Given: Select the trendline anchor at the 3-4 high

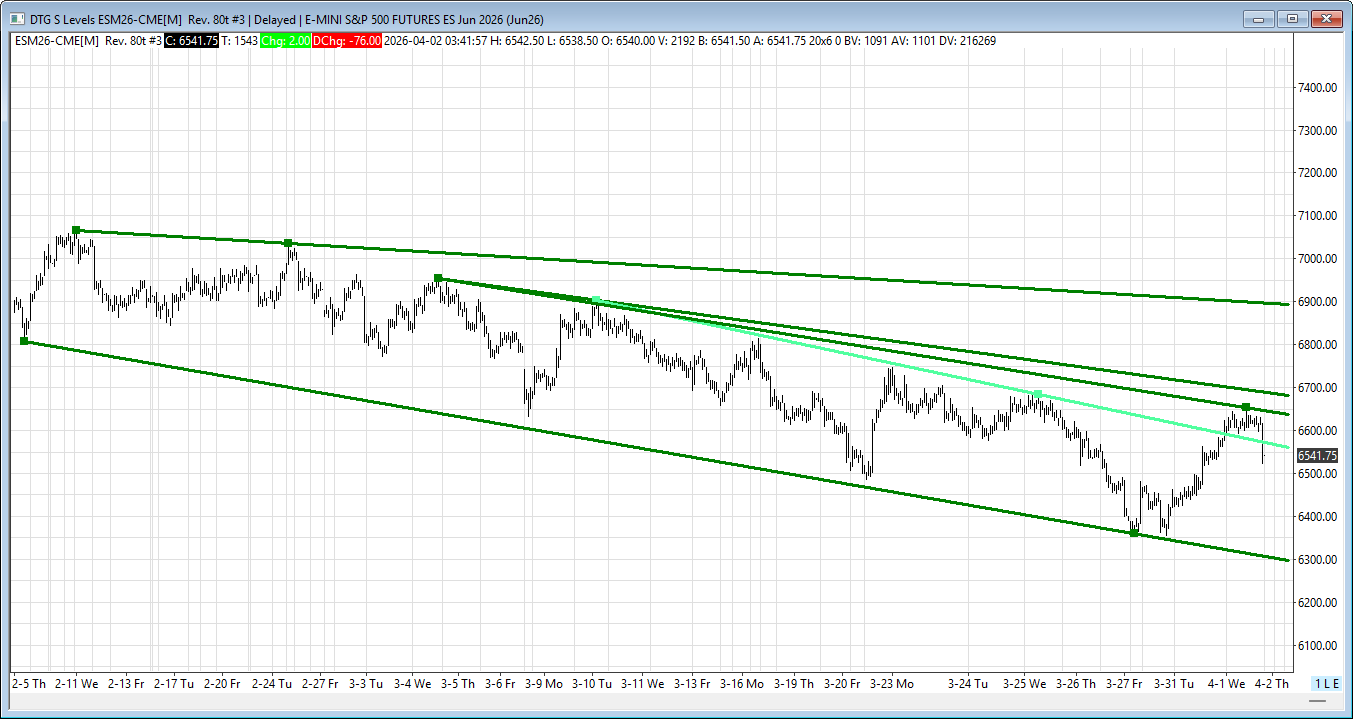Looking at the screenshot, I should click(x=438, y=278).
